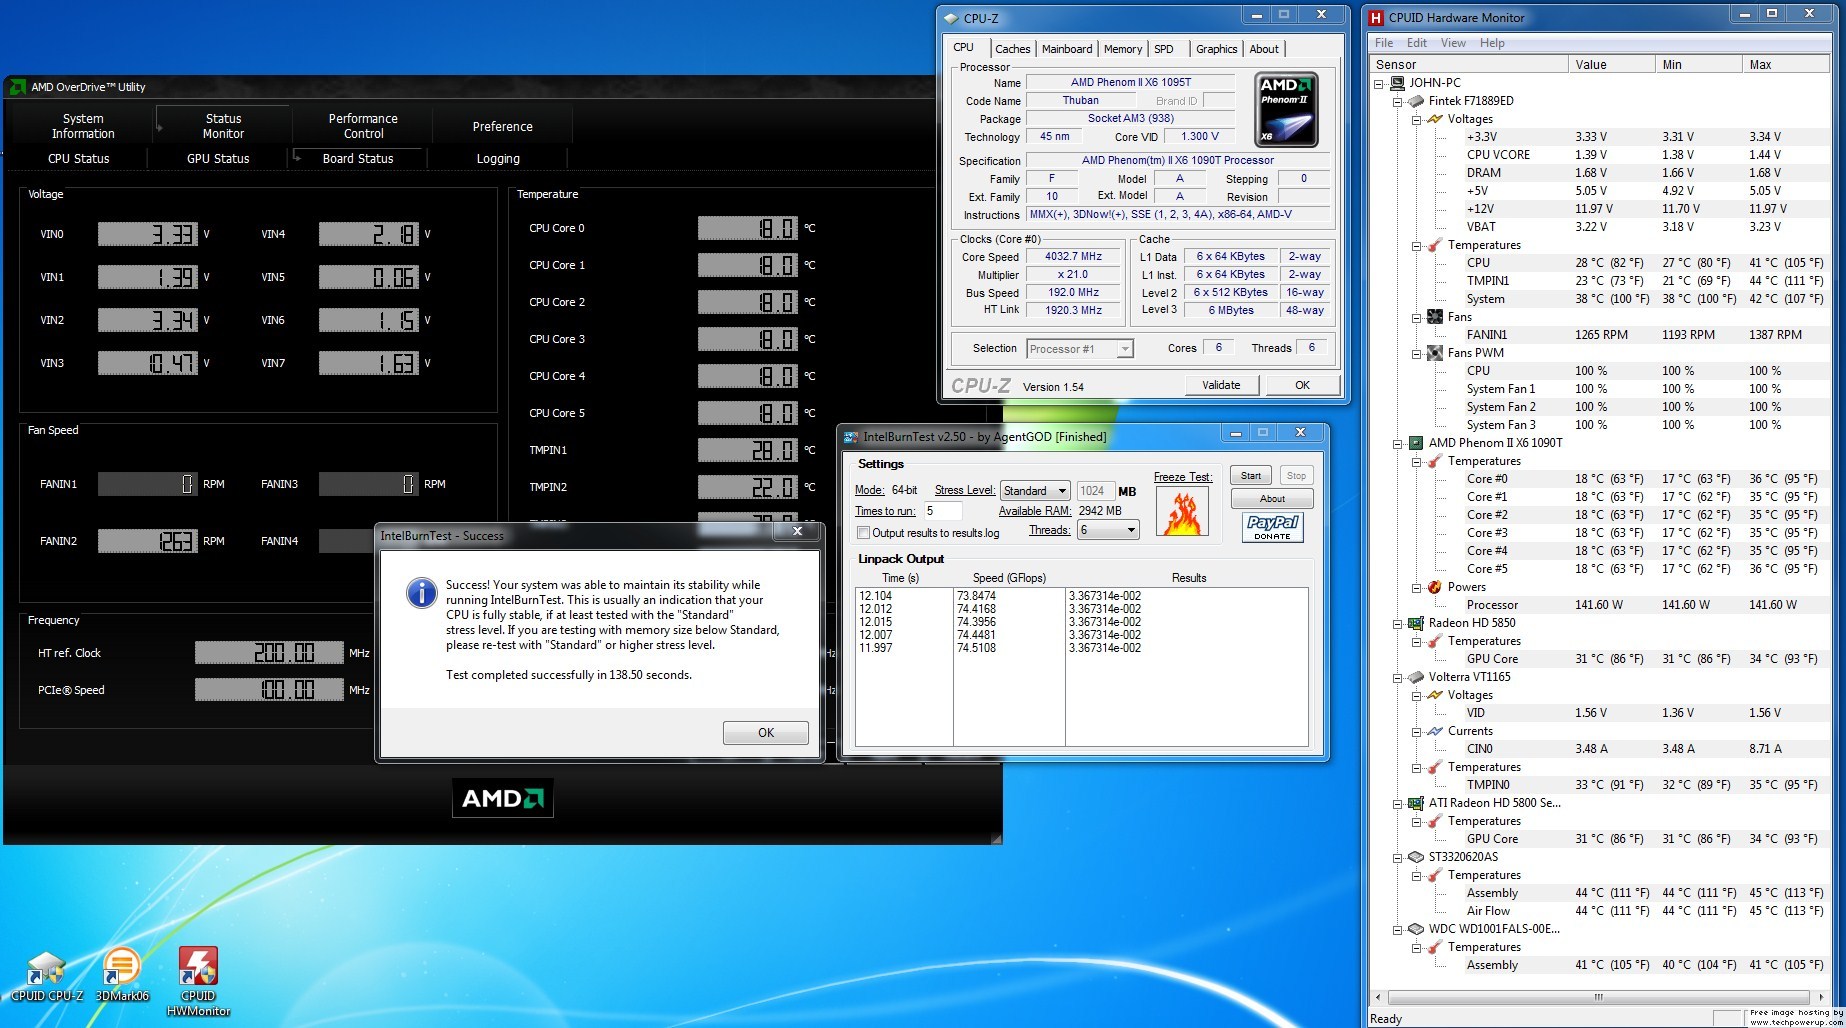Open the 3DMark06 desktop shortcut
Viewport: 1846px width, 1028px height.
[x=122, y=976]
